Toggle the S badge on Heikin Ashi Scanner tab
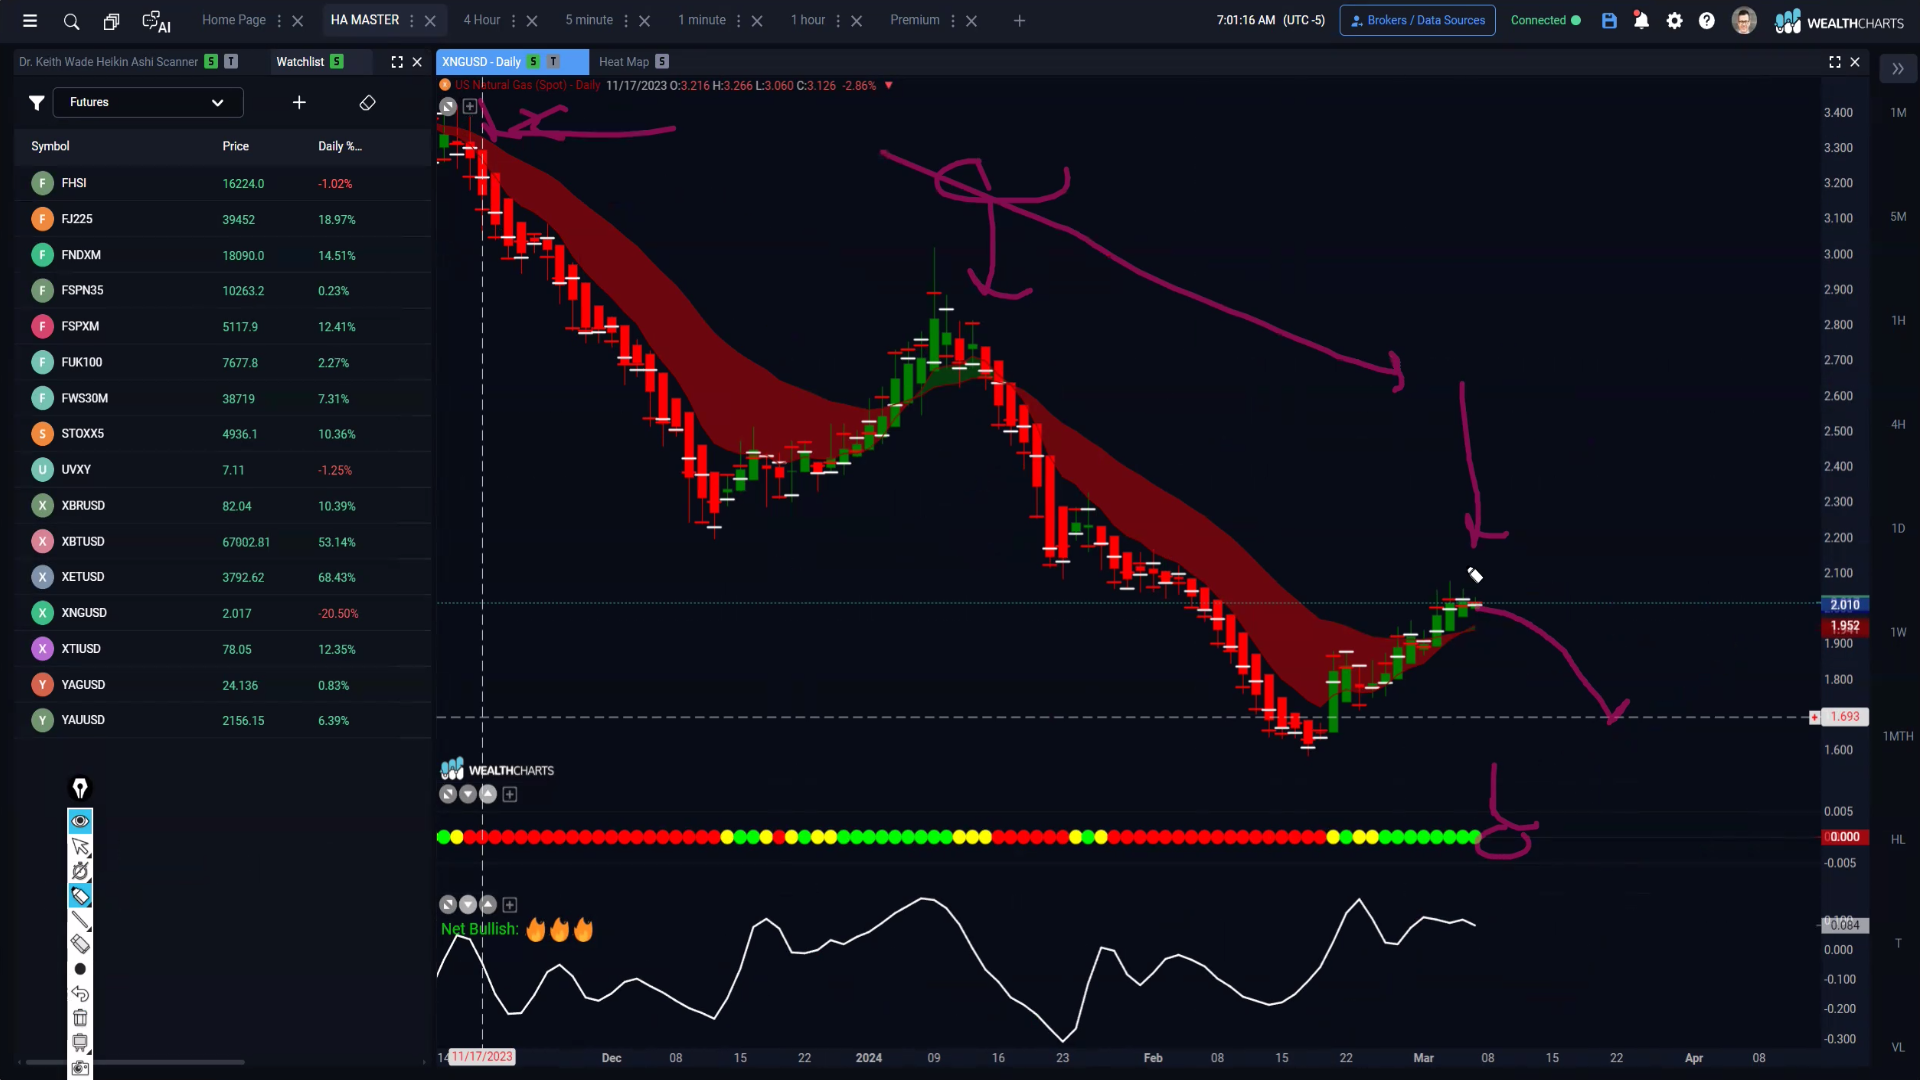This screenshot has height=1080, width=1920. point(211,62)
